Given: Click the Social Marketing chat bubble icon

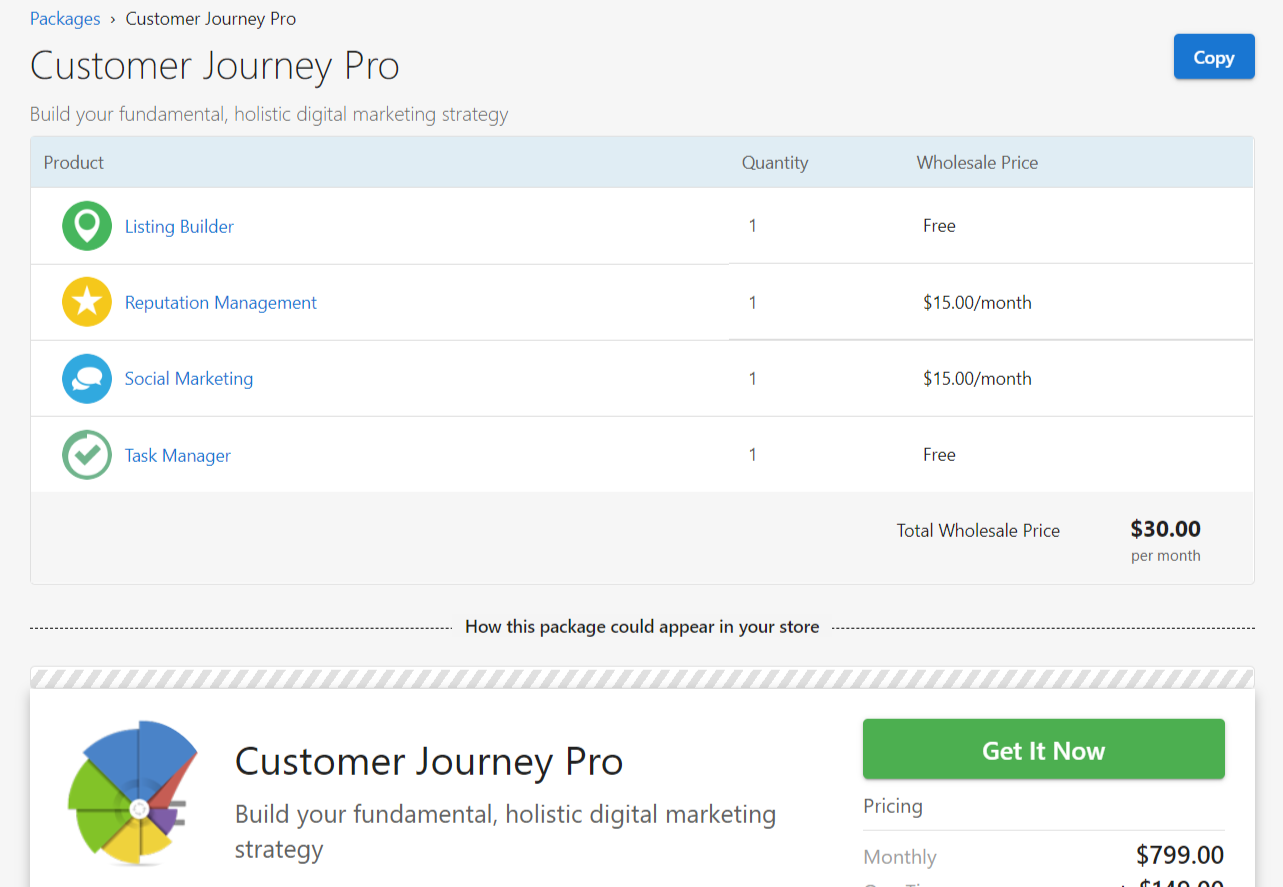Looking at the screenshot, I should 87,379.
